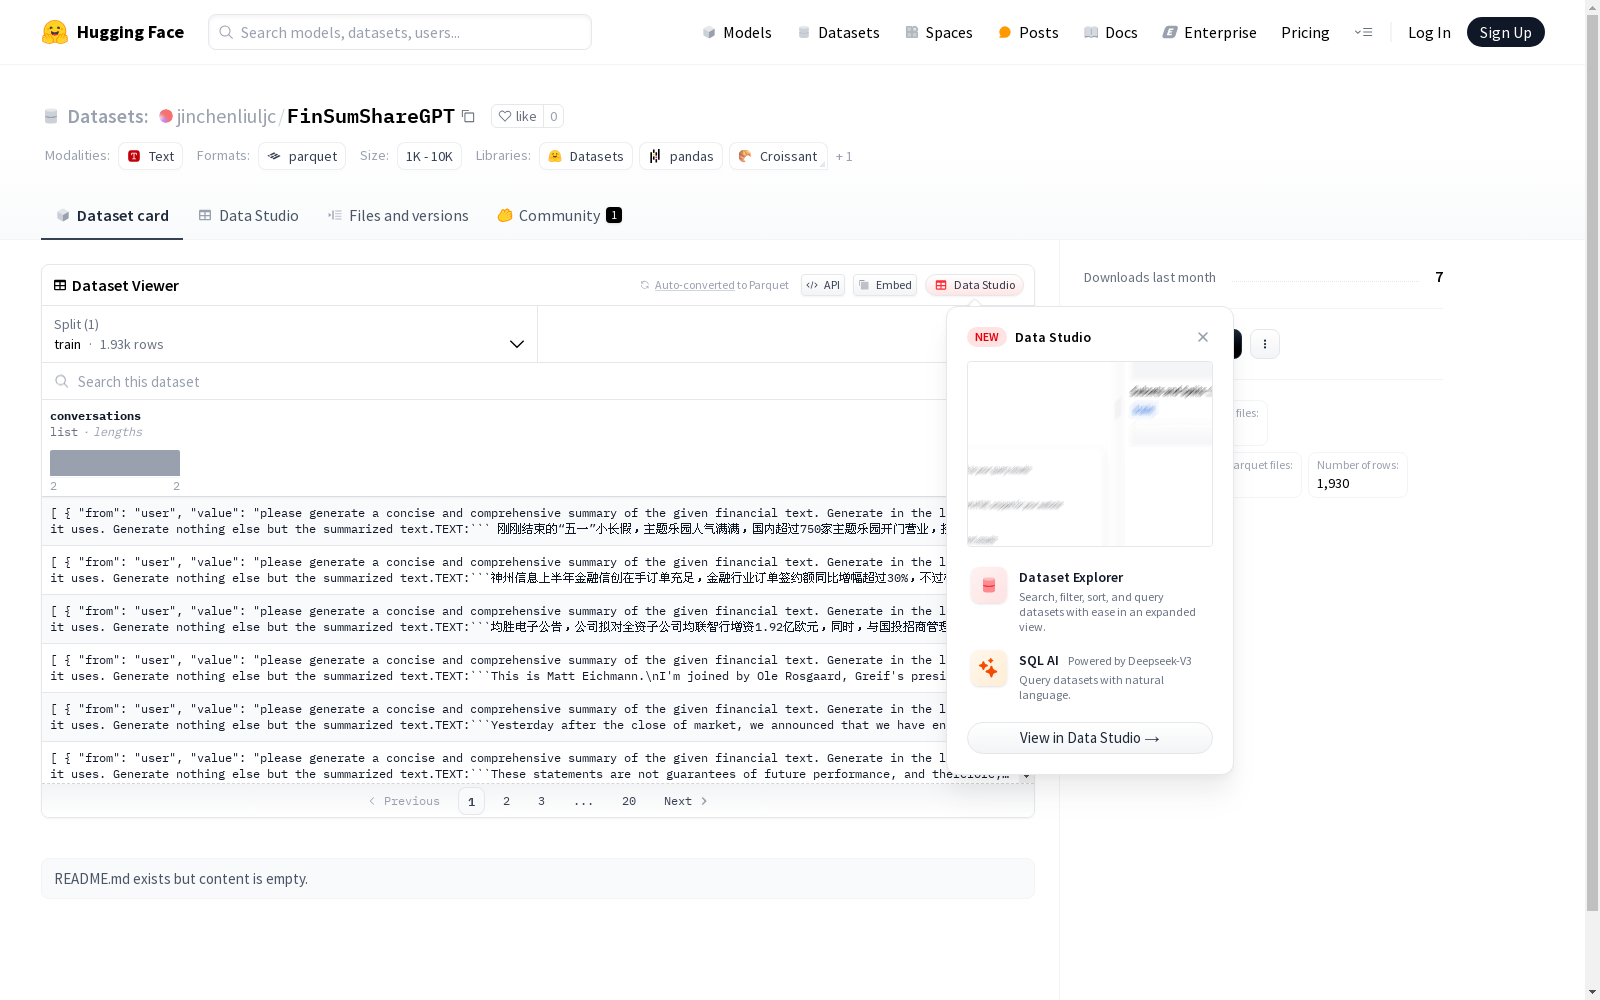
Task: Focus the search models, datasets, users field
Action: click(400, 32)
